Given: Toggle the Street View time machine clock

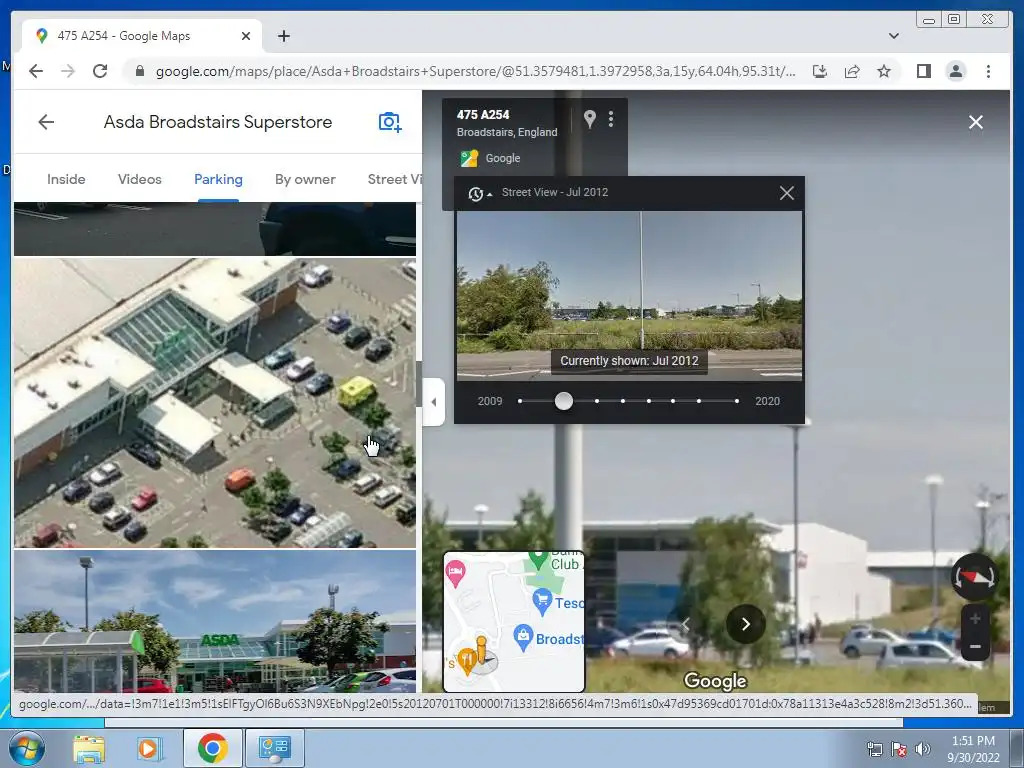Looking at the screenshot, I should 479,193.
